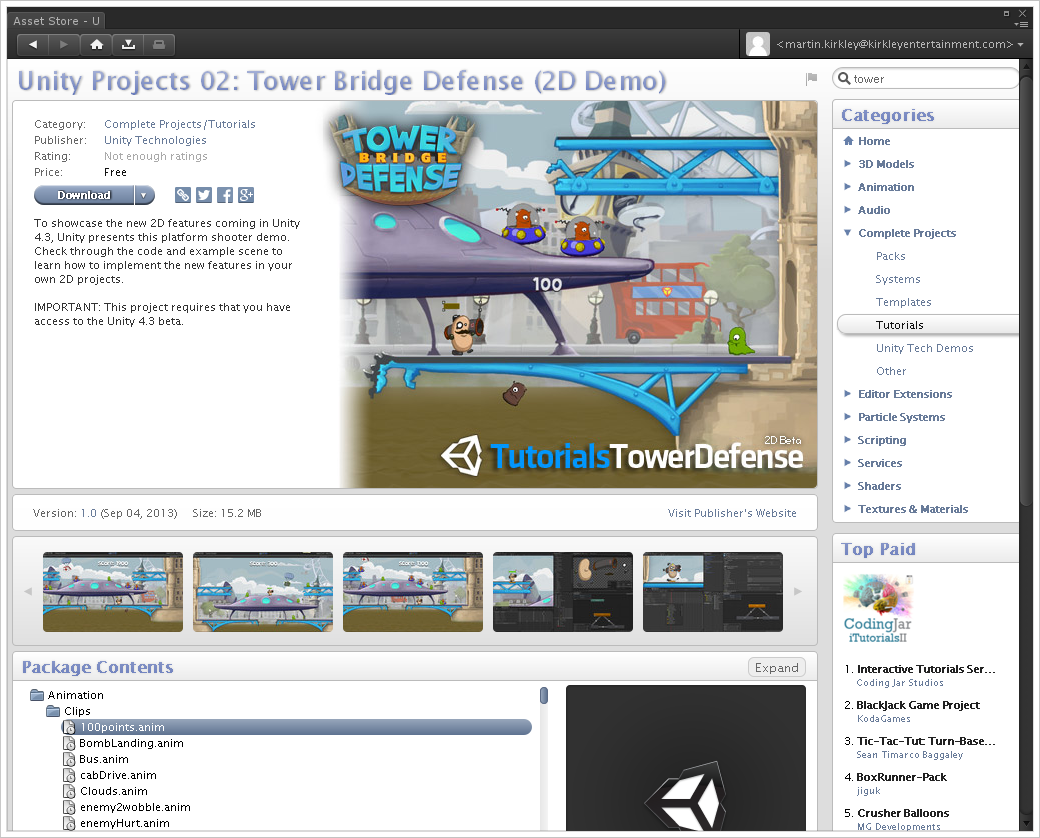Copy the package link via chain icon
This screenshot has width=1040, height=838.
click(182, 195)
